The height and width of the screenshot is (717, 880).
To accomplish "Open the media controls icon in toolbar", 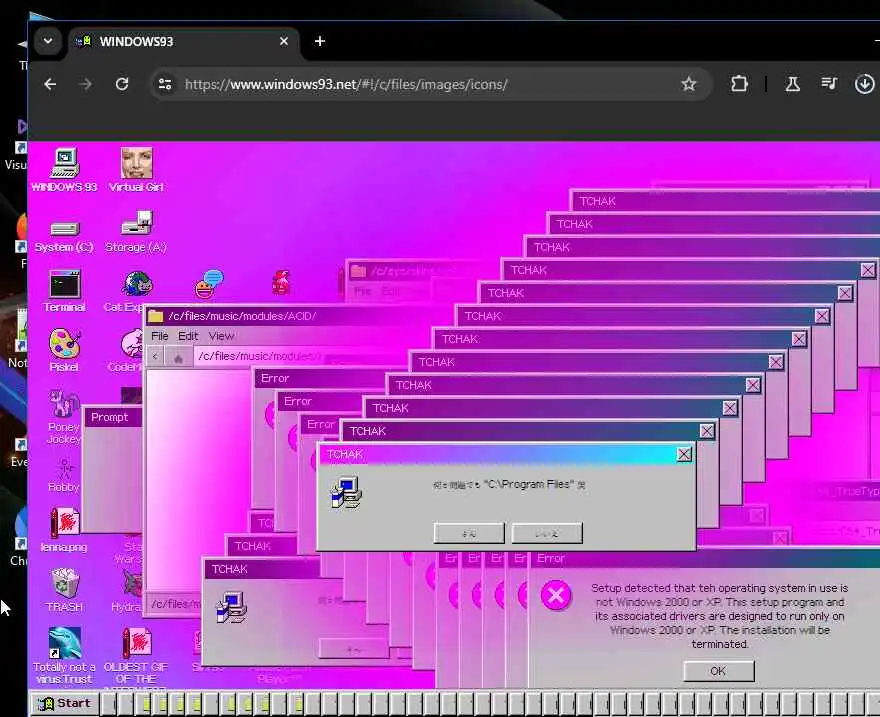I will (829, 84).
